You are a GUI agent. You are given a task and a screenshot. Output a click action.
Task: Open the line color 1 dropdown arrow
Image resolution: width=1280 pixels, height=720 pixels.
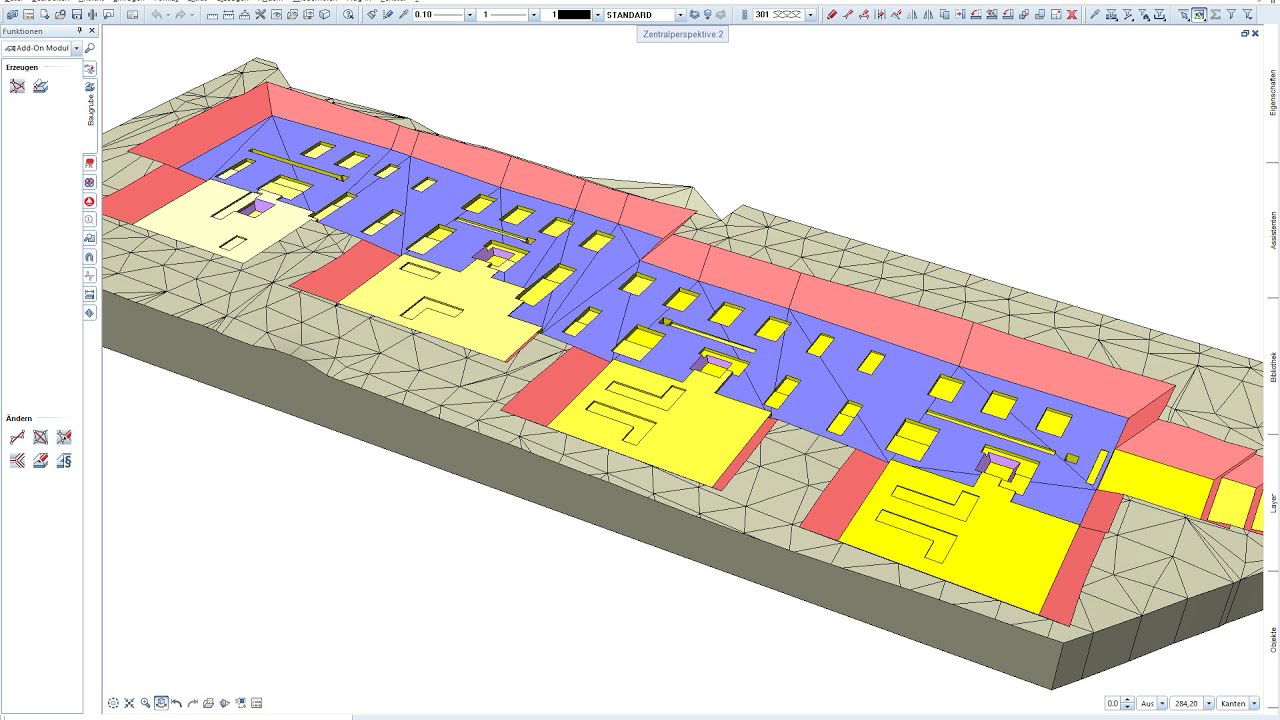(598, 15)
